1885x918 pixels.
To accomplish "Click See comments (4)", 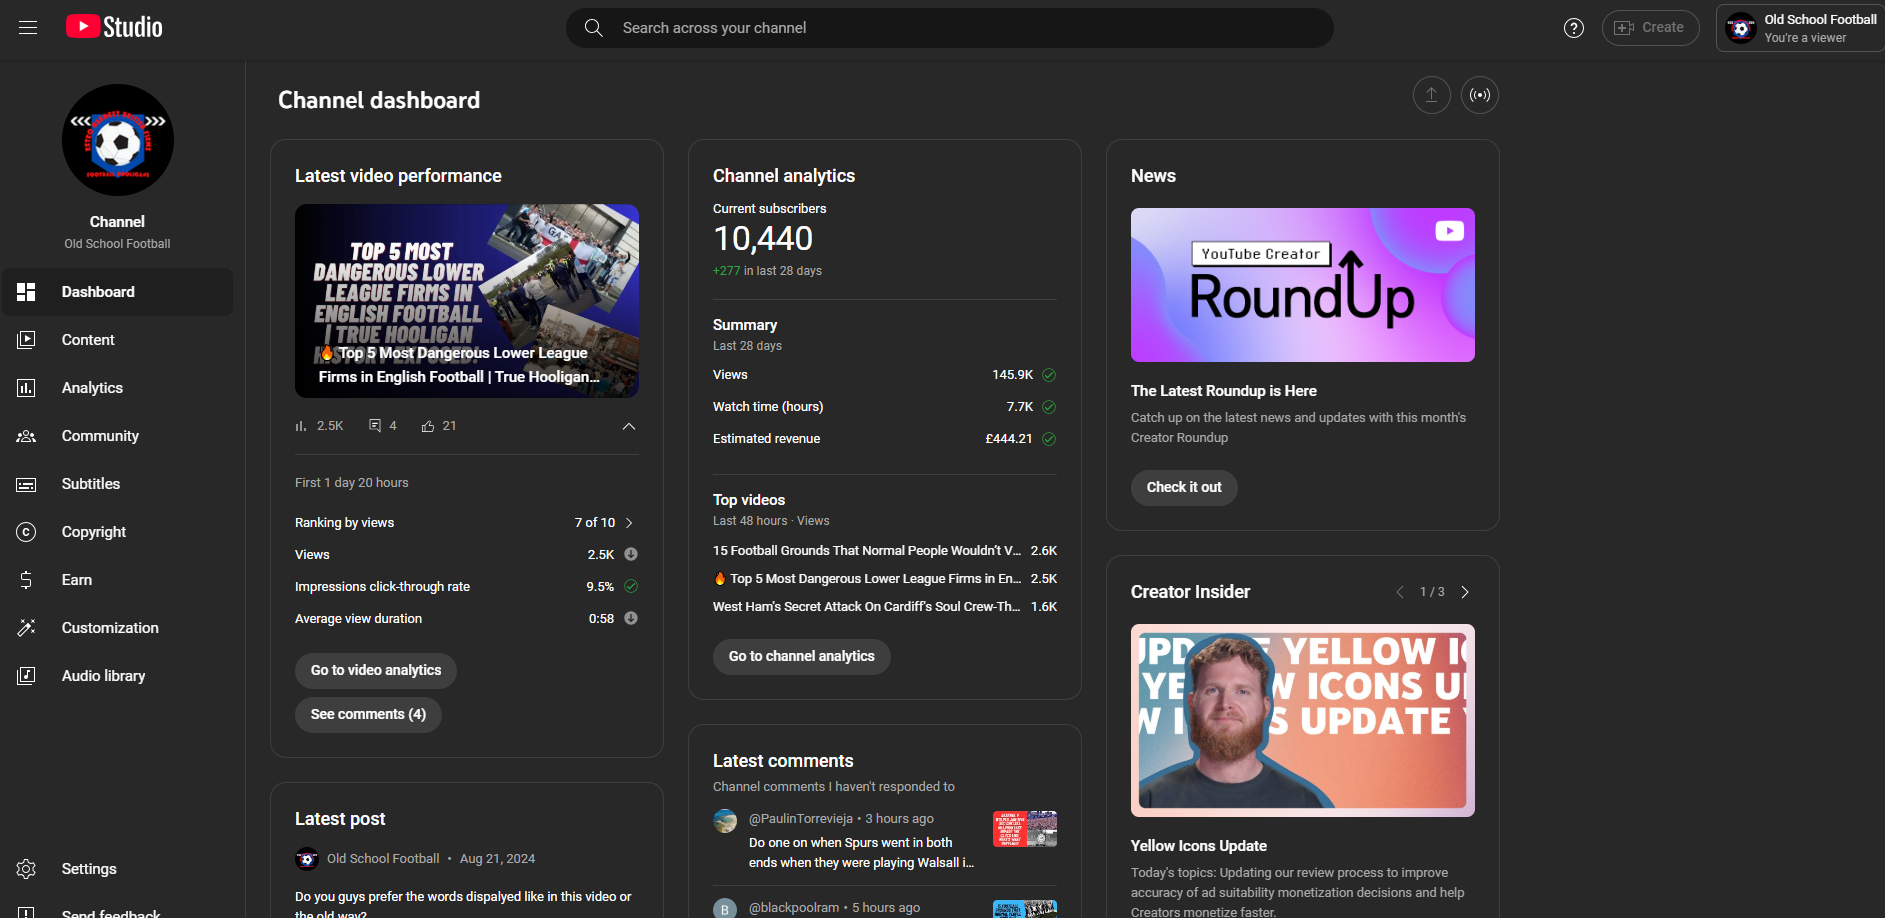I will [x=368, y=715].
